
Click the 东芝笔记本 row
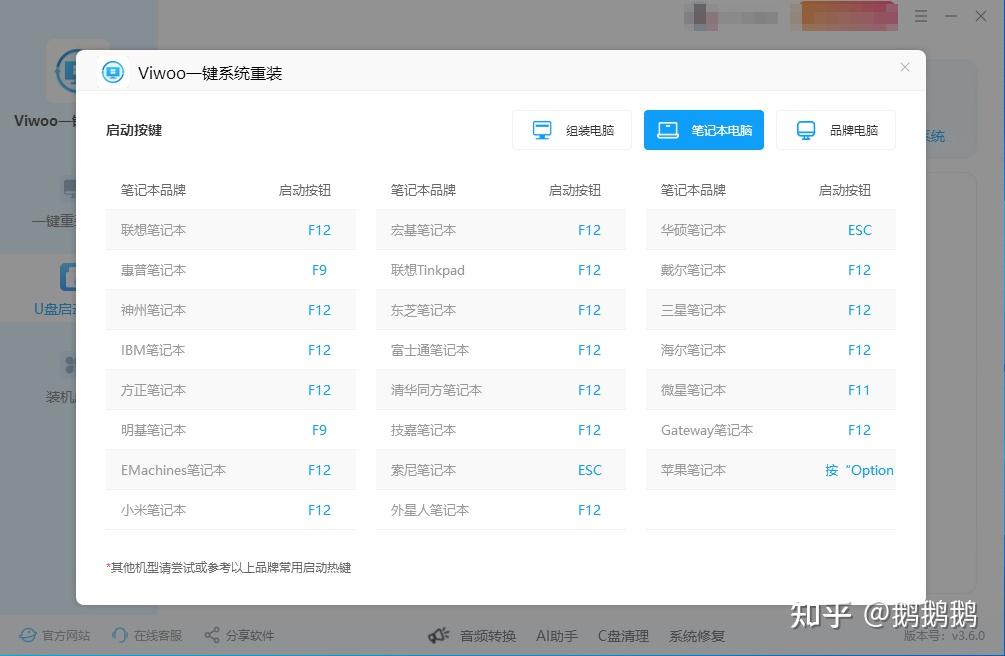click(x=501, y=310)
